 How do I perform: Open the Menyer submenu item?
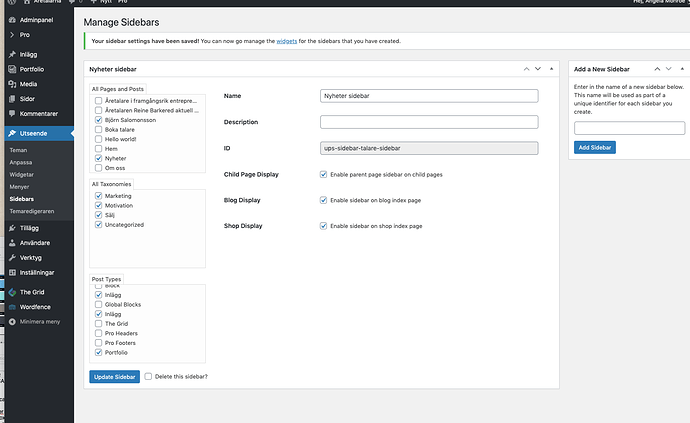point(19,187)
